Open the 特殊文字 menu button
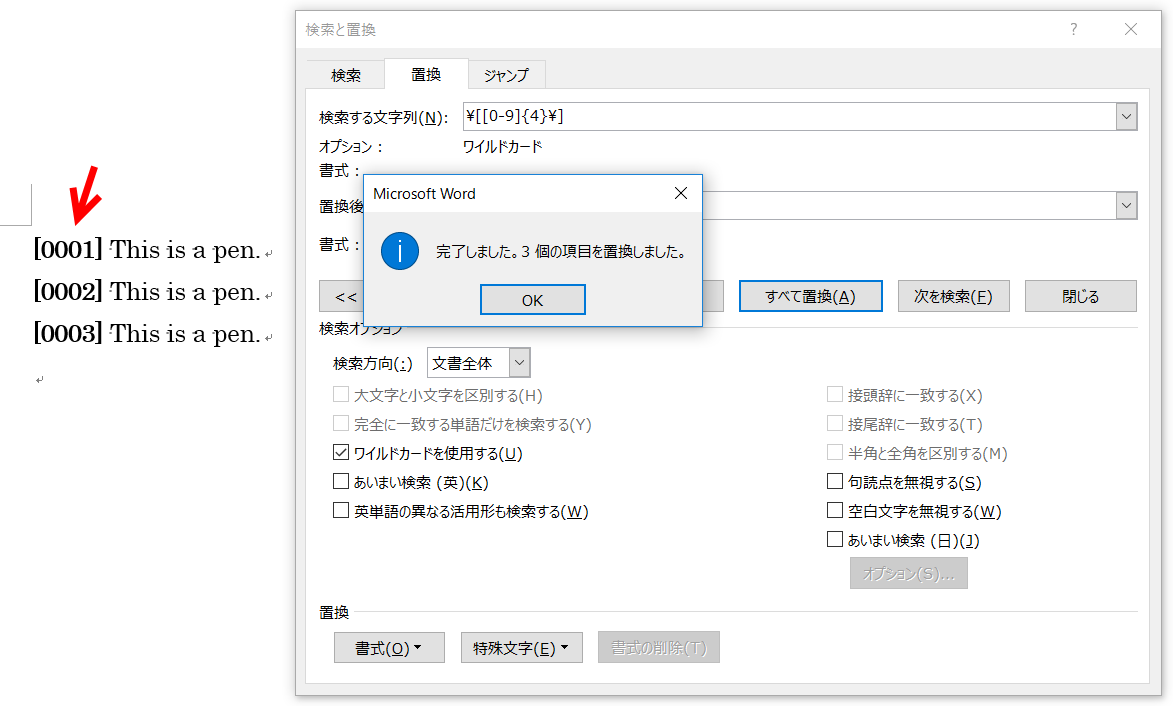This screenshot has height=706, width=1173. 521,648
